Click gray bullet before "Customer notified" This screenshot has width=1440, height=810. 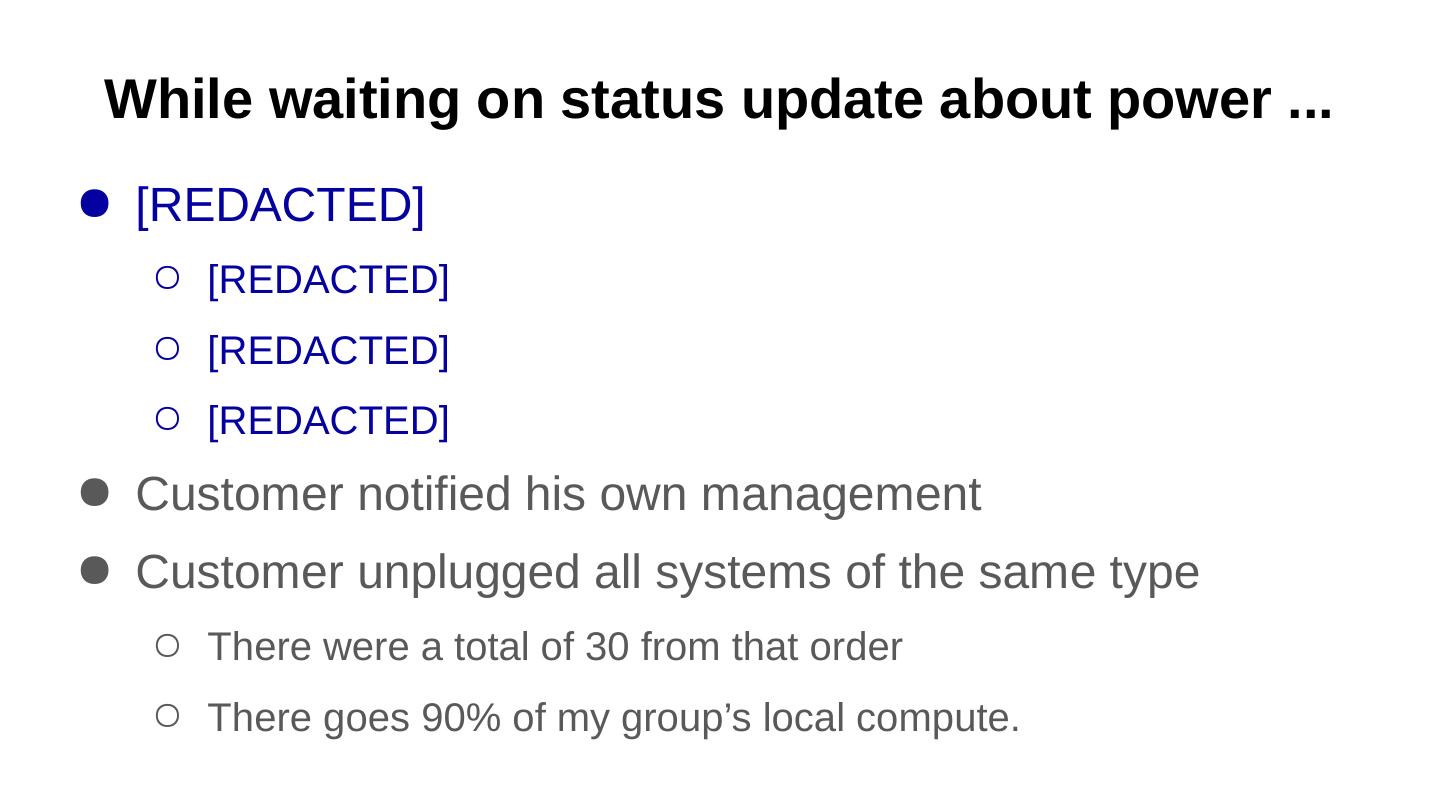tap(94, 492)
